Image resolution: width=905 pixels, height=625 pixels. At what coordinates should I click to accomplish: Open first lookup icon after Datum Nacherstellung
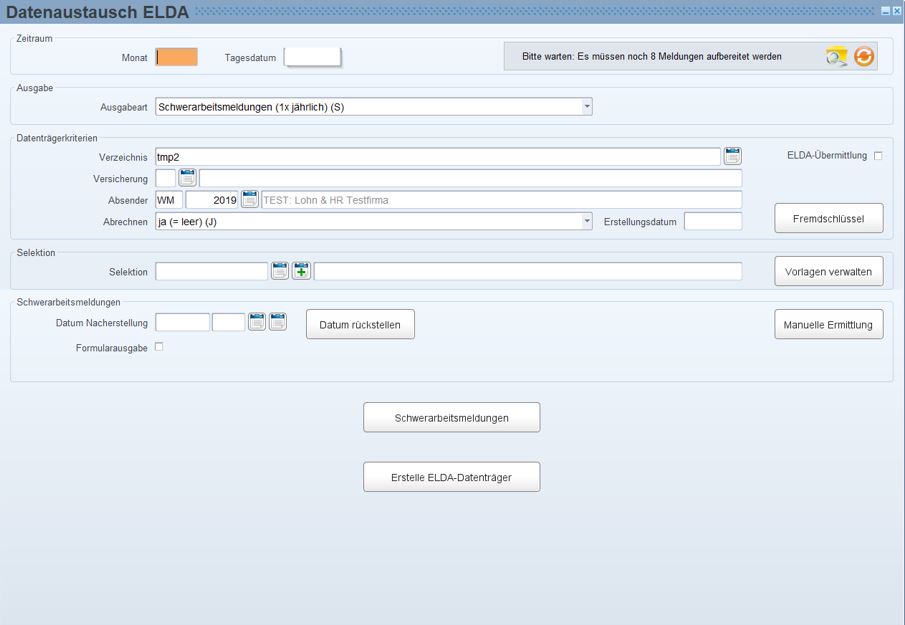257,322
